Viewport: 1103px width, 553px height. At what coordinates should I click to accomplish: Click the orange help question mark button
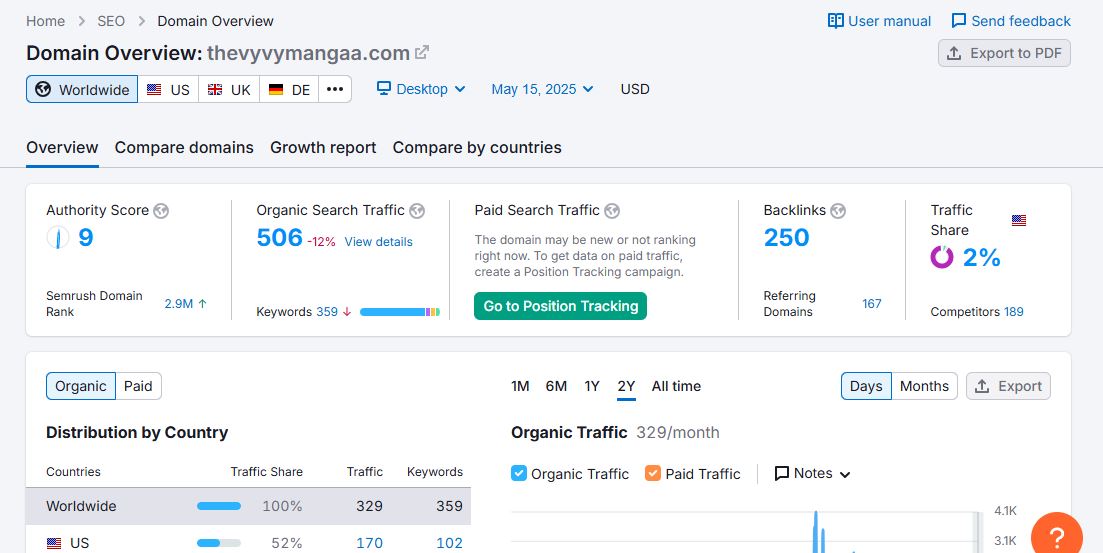(1057, 536)
